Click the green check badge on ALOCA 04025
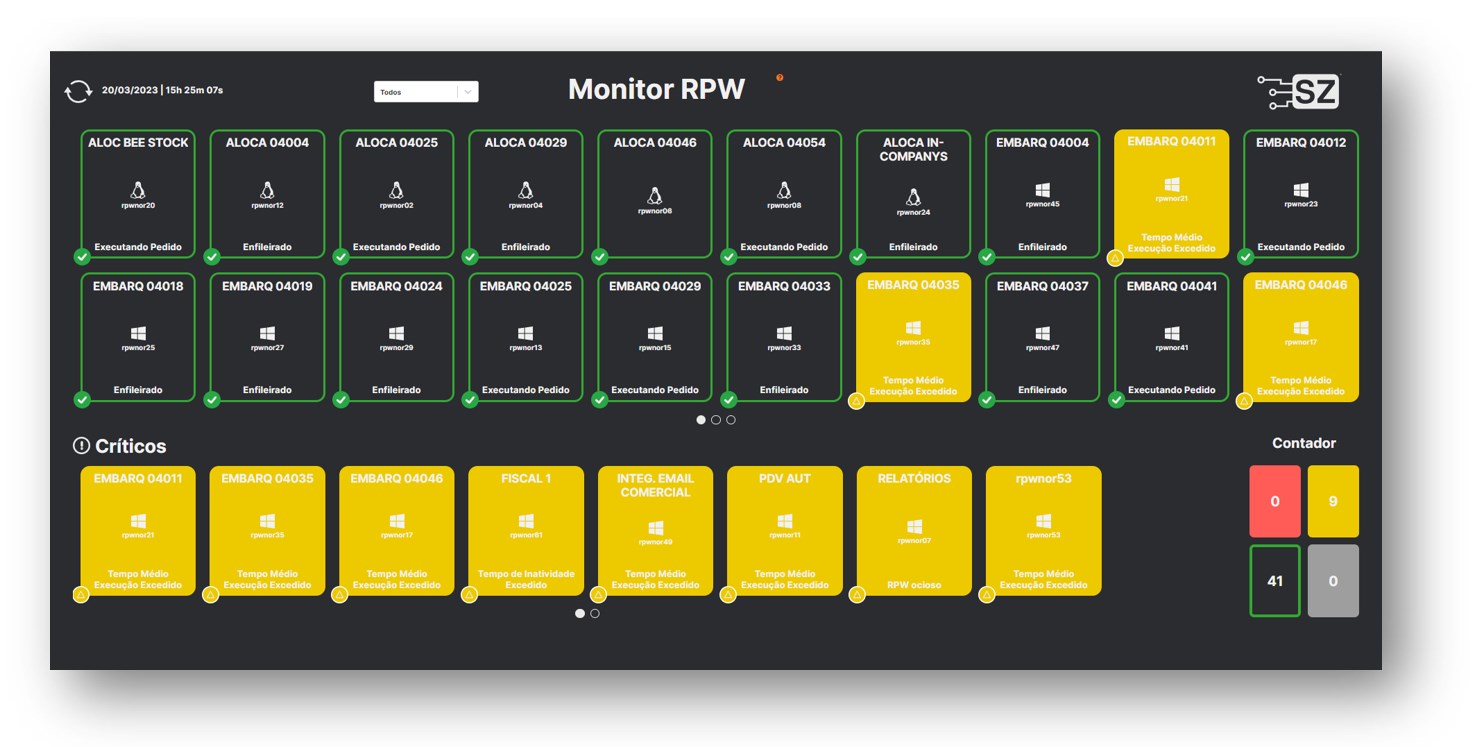Screen dimensions: 1478x747 point(341,257)
